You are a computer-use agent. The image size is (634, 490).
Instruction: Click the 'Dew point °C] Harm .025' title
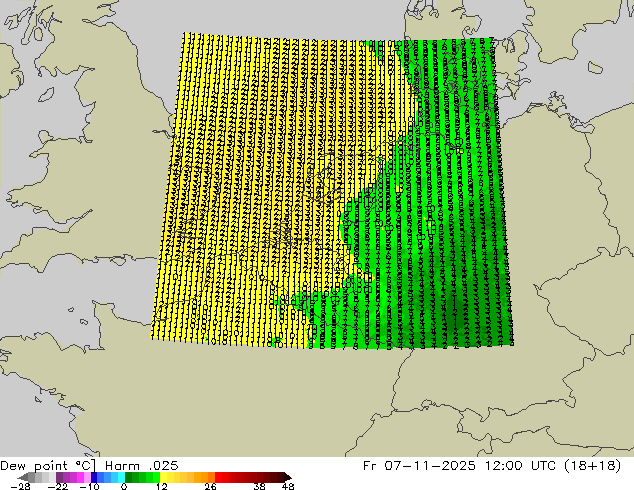pyautogui.click(x=89, y=466)
